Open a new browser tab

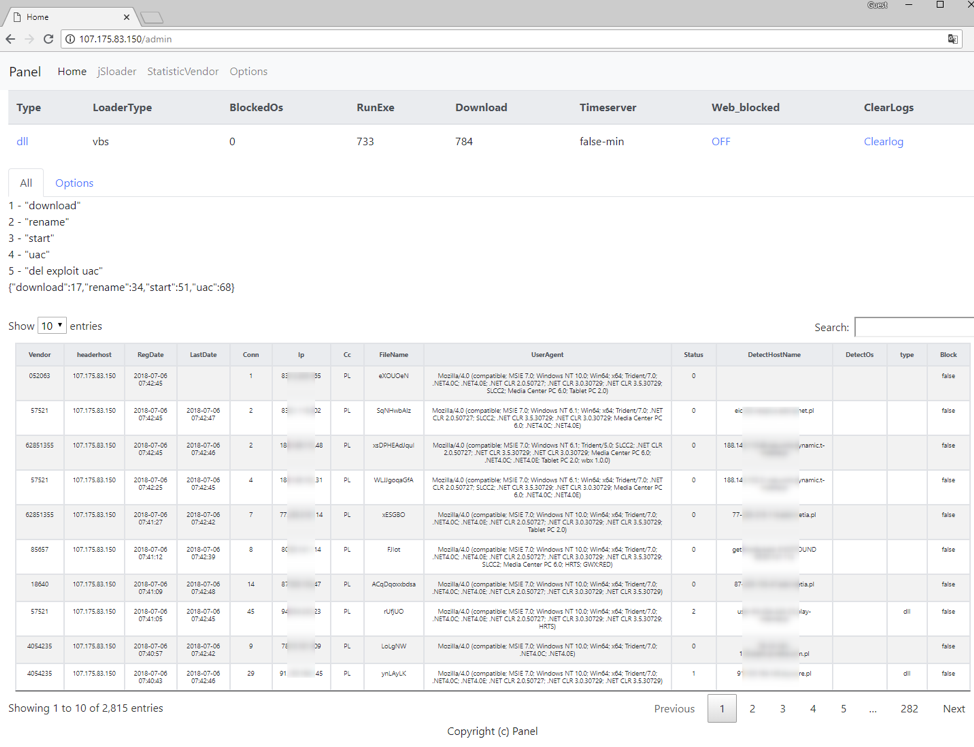point(152,18)
